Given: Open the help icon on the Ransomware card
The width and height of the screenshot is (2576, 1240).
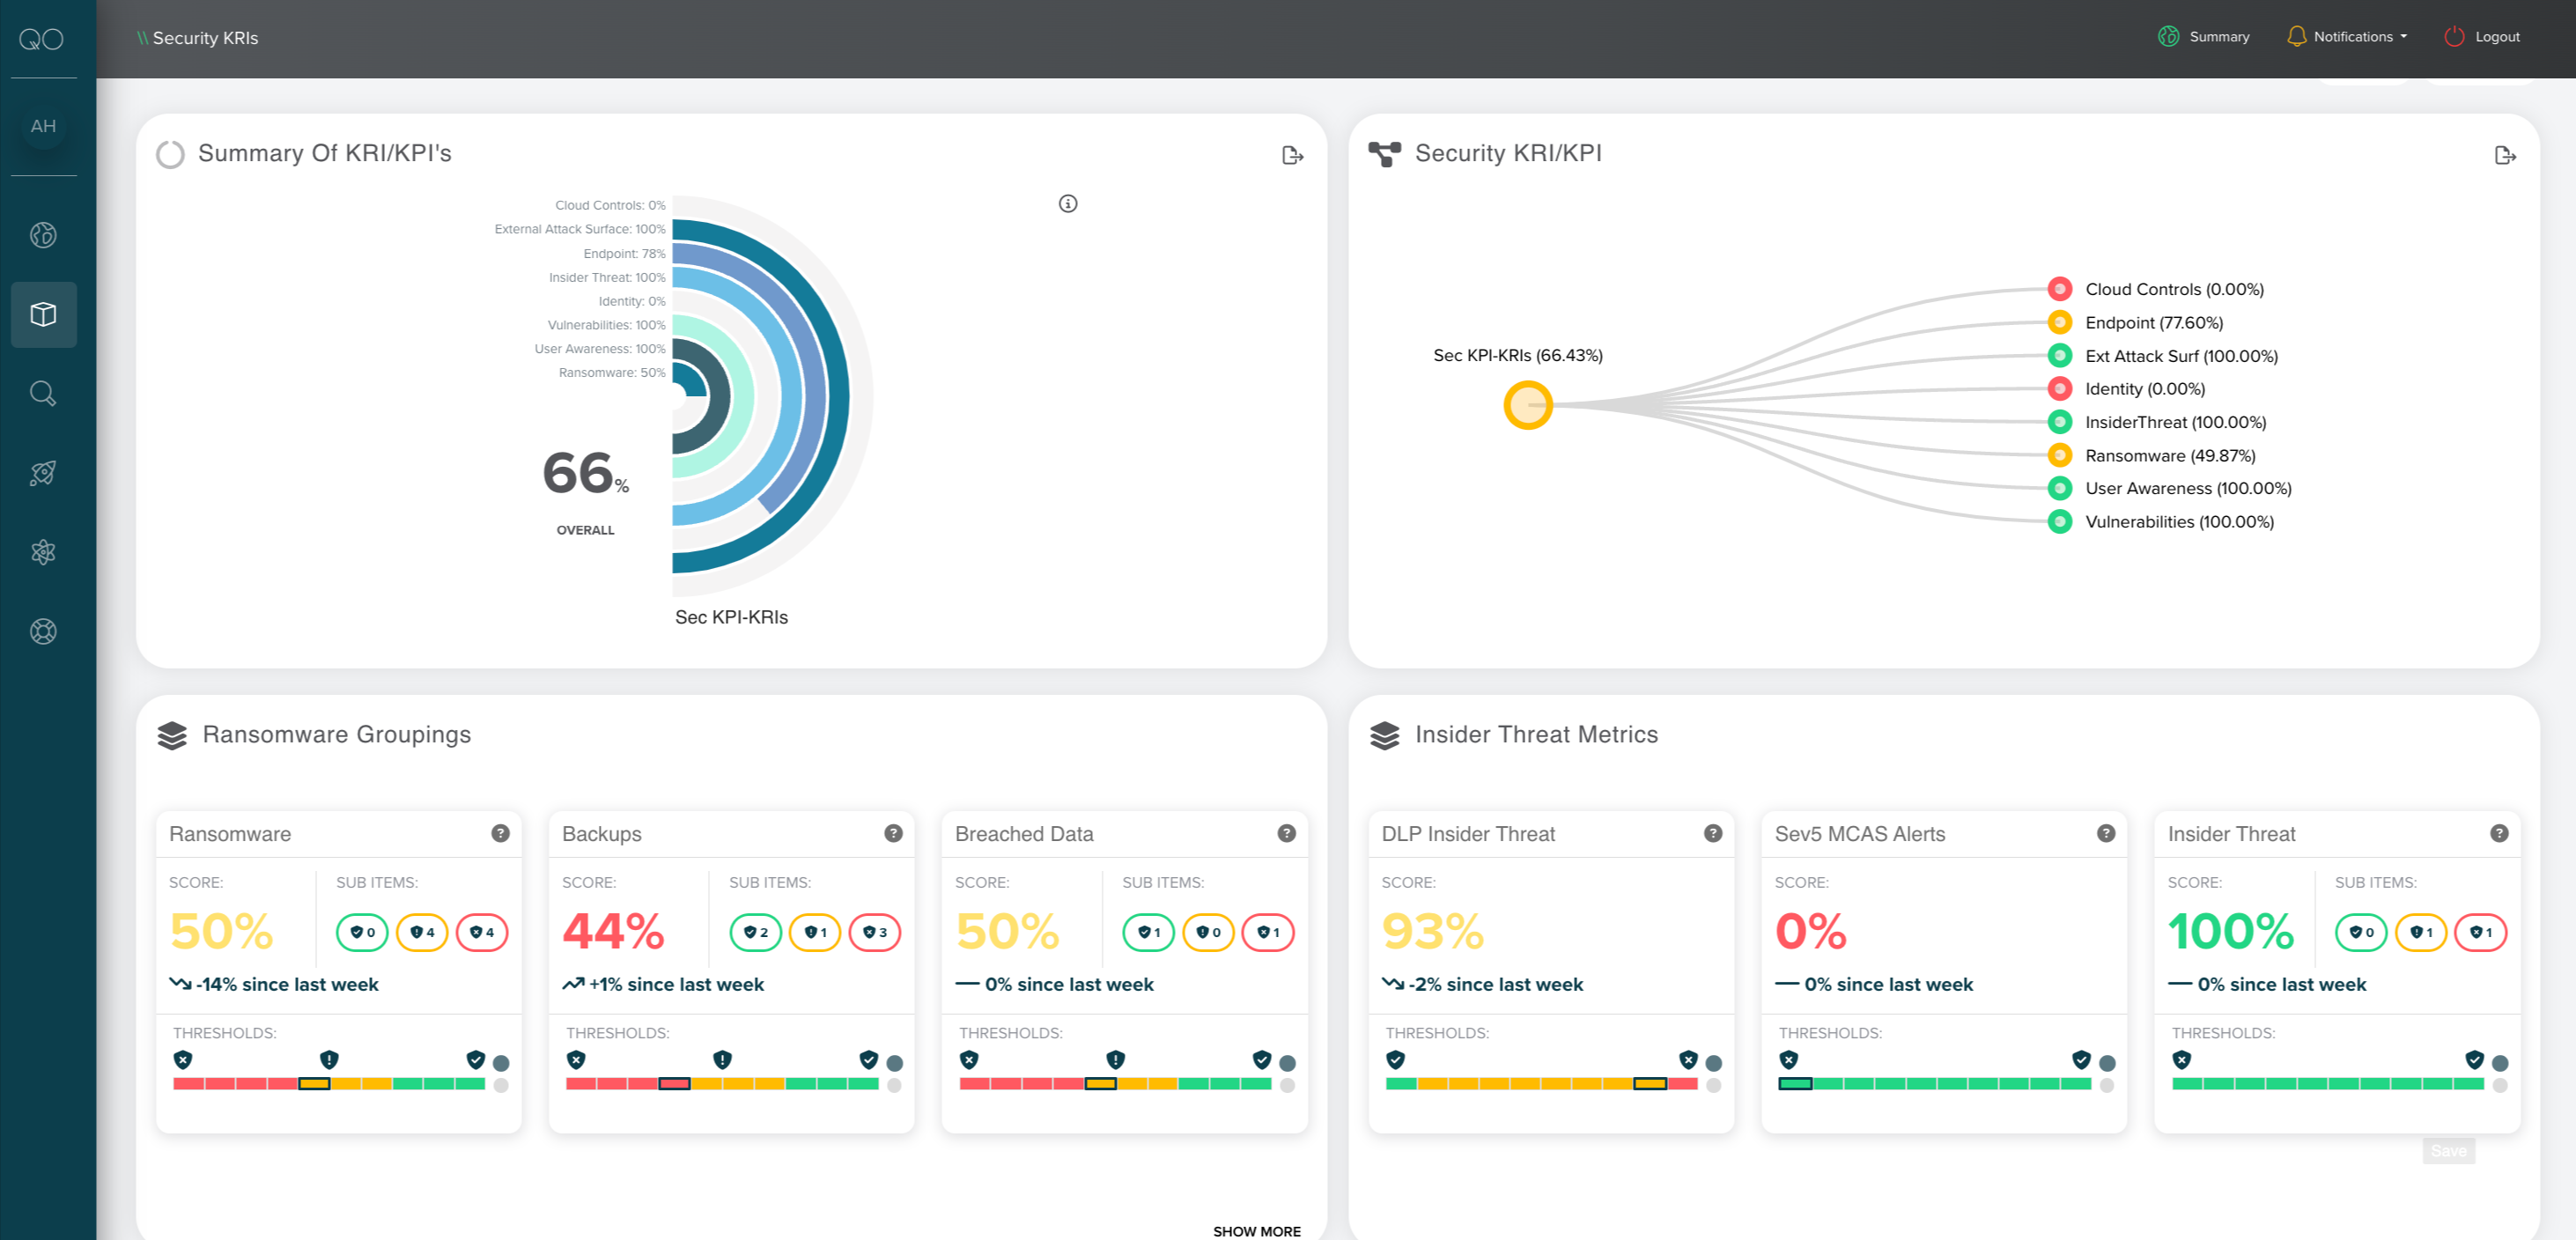Looking at the screenshot, I should click(x=500, y=833).
